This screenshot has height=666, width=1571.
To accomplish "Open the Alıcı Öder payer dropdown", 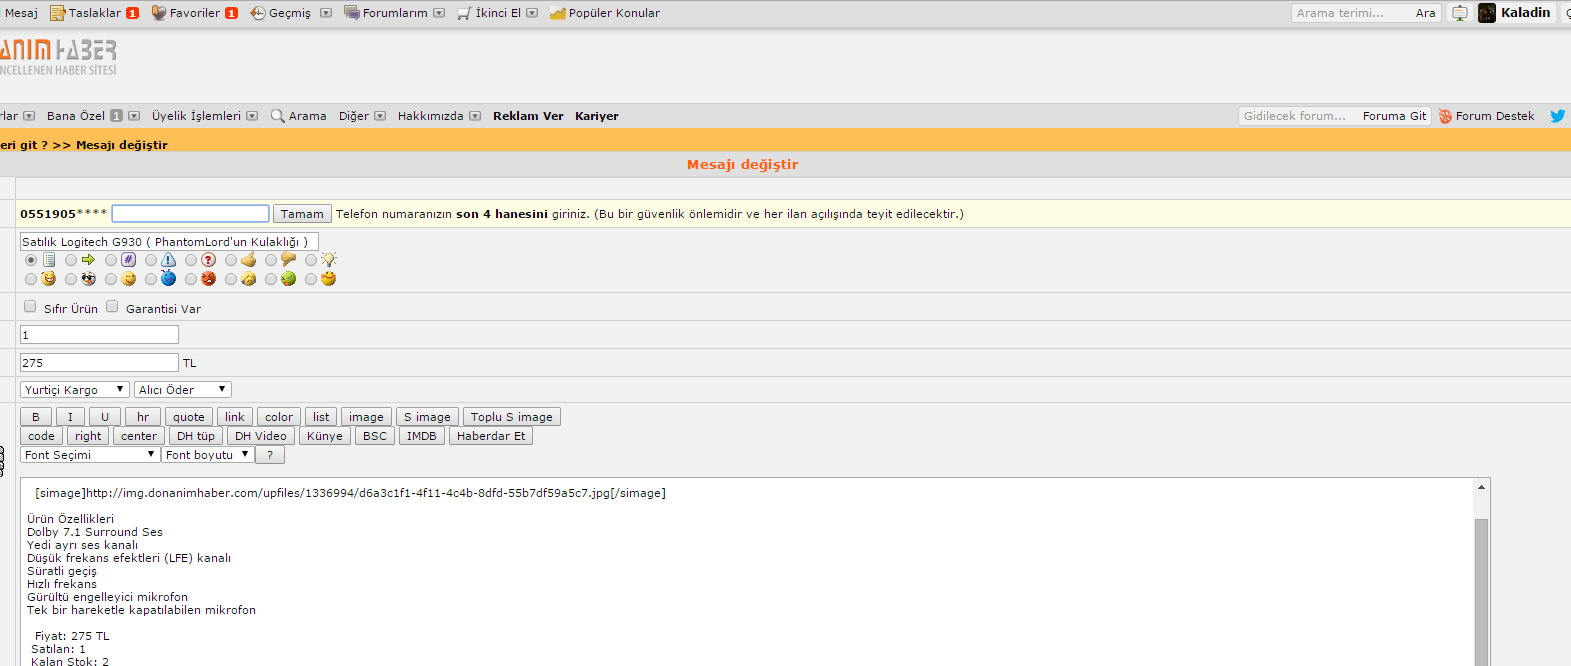I will point(183,390).
